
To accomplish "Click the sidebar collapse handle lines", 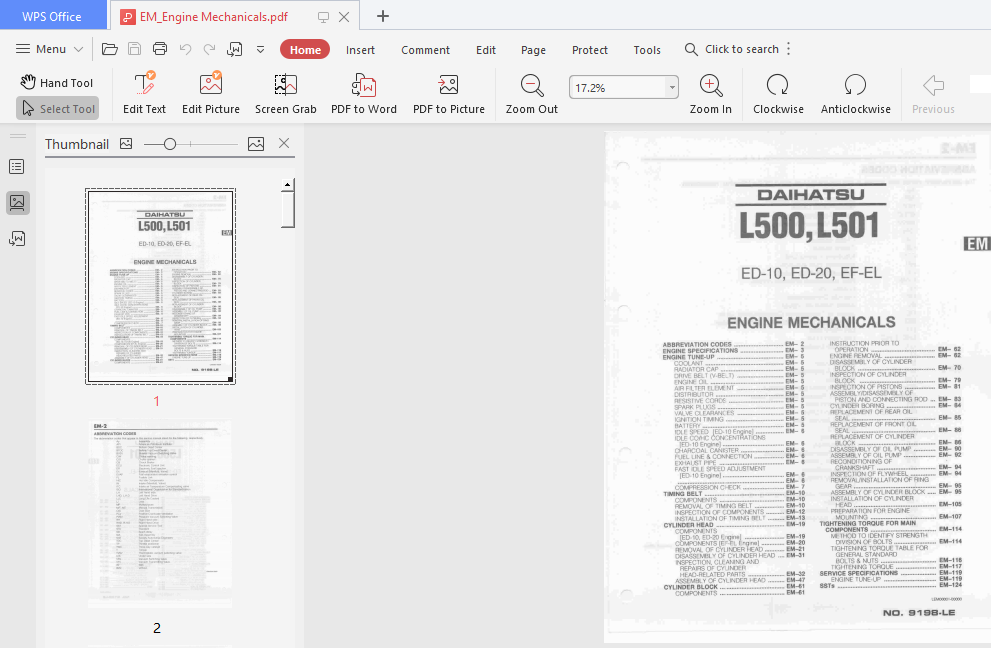I will pyautogui.click(x=18, y=136).
